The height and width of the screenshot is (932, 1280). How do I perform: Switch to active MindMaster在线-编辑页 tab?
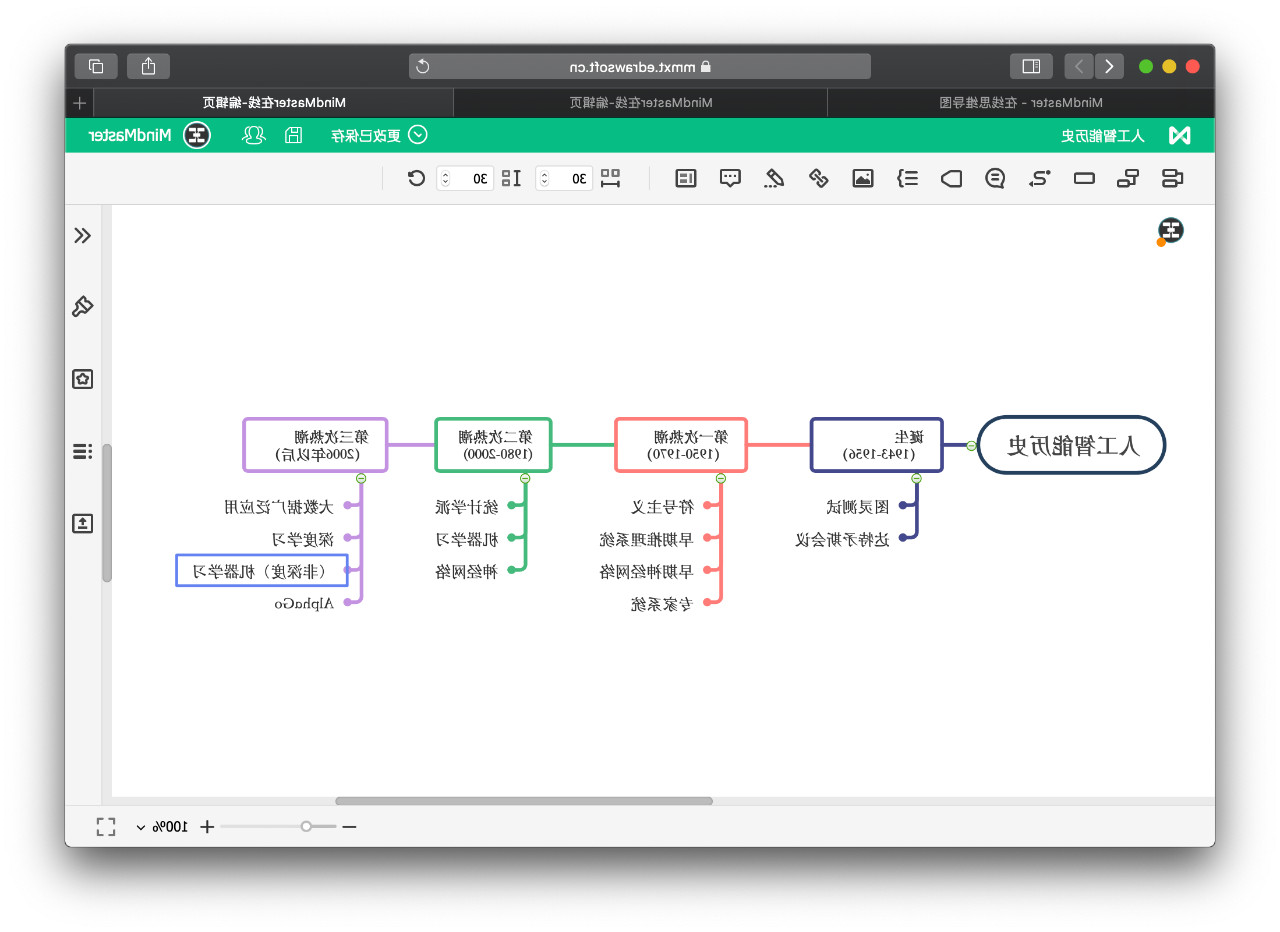coord(274,103)
